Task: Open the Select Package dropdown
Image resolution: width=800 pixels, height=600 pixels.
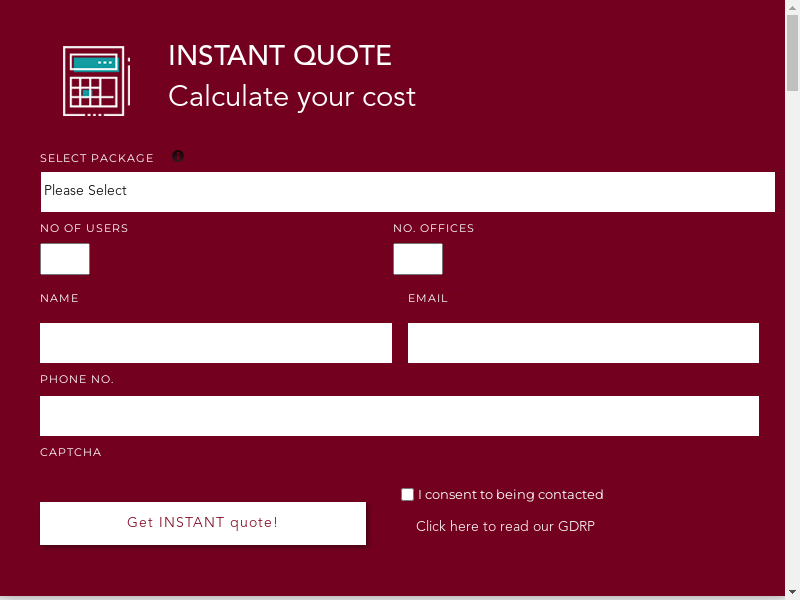Action: click(407, 191)
